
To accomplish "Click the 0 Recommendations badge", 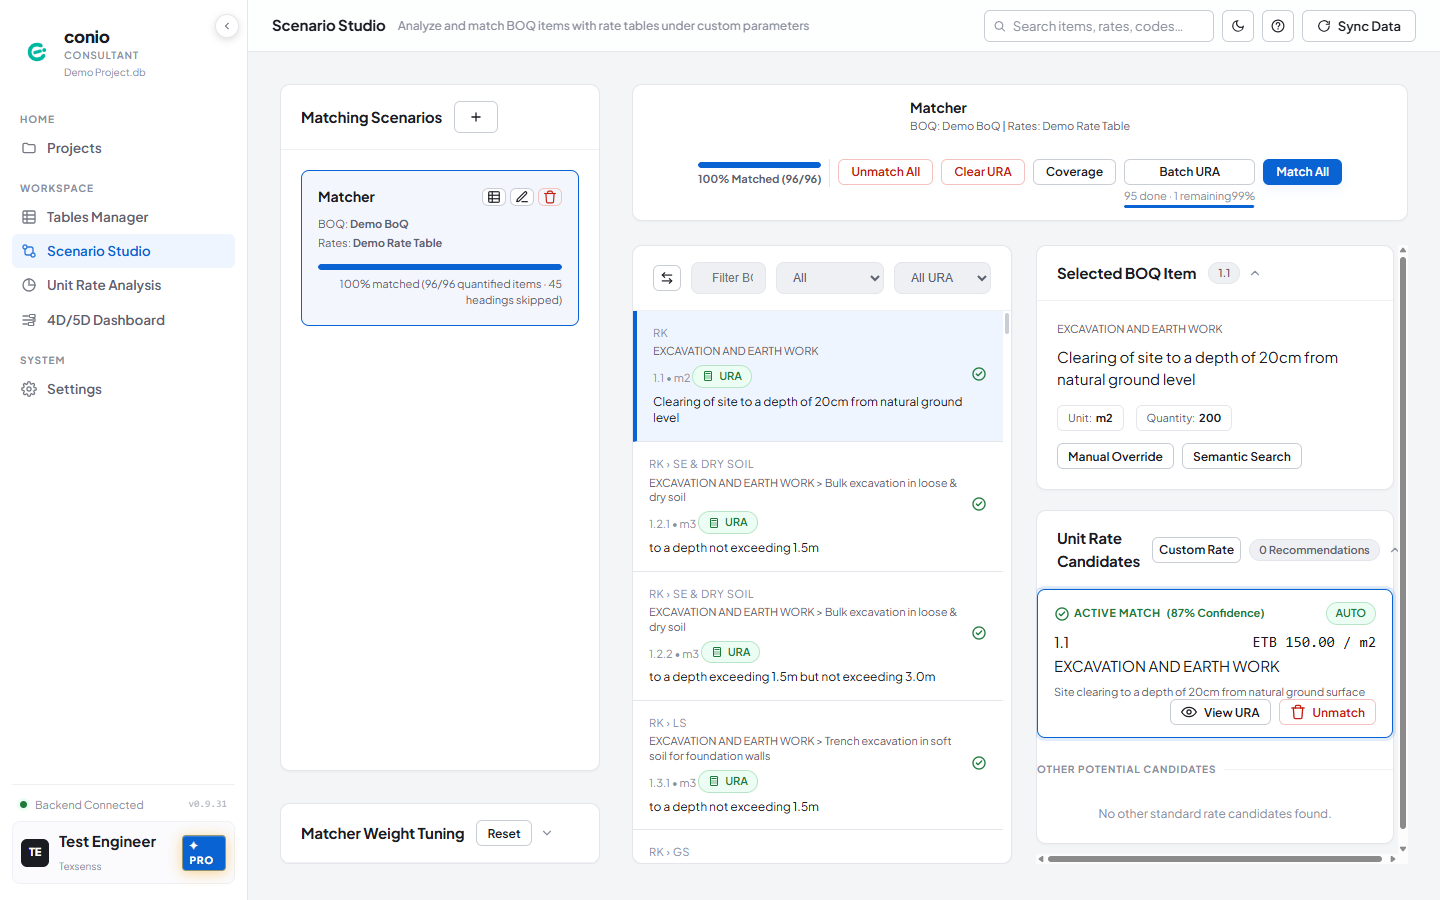I will pyautogui.click(x=1314, y=550).
